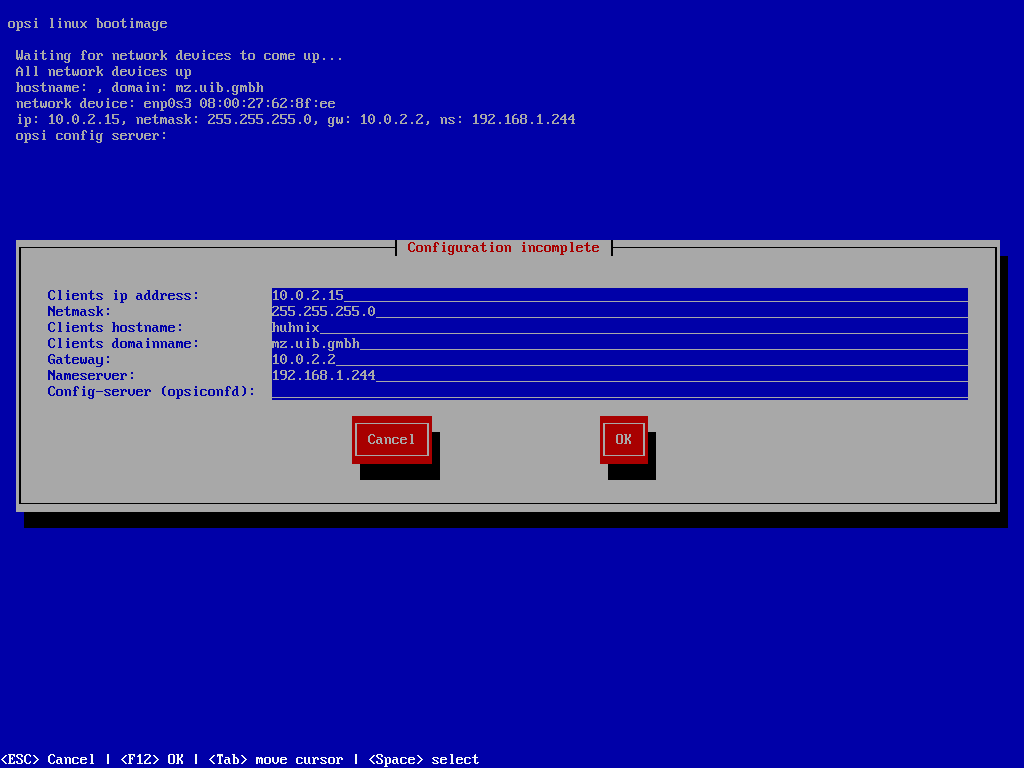Image resolution: width=1024 pixels, height=768 pixels.
Task: Confirm the configuration with the OK button
Action: [624, 440]
